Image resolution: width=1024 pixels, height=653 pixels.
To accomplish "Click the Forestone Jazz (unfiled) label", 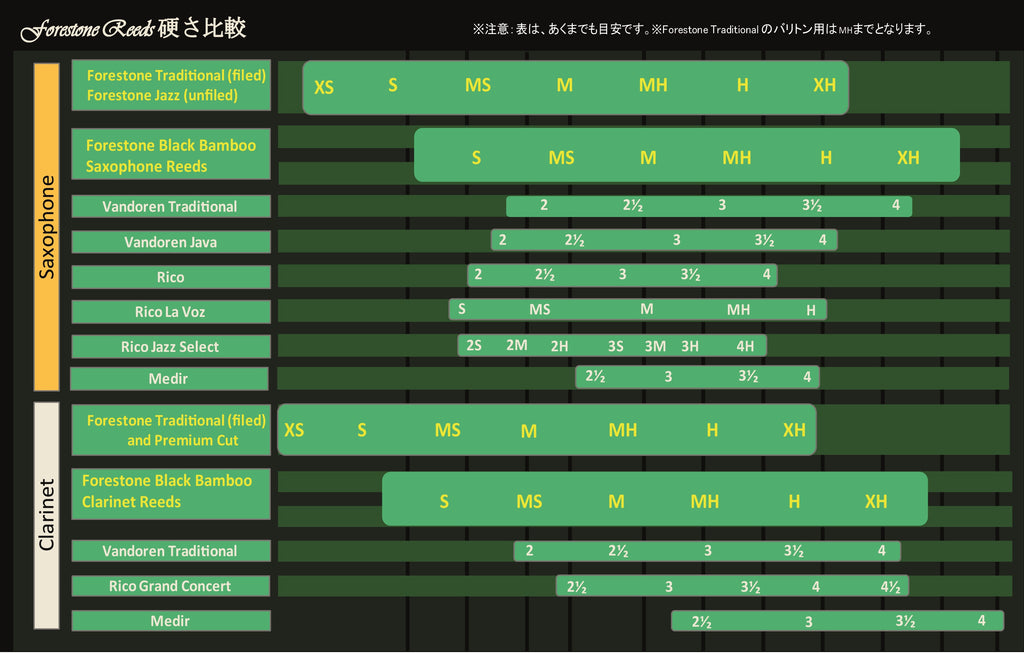I will pyautogui.click(x=163, y=96).
